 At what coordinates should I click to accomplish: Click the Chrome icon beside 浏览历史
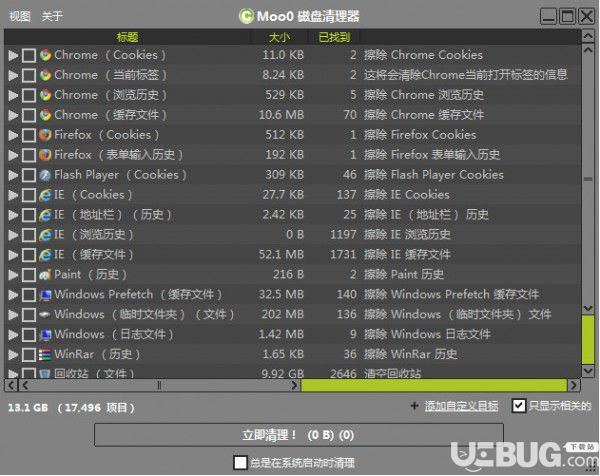coord(45,95)
